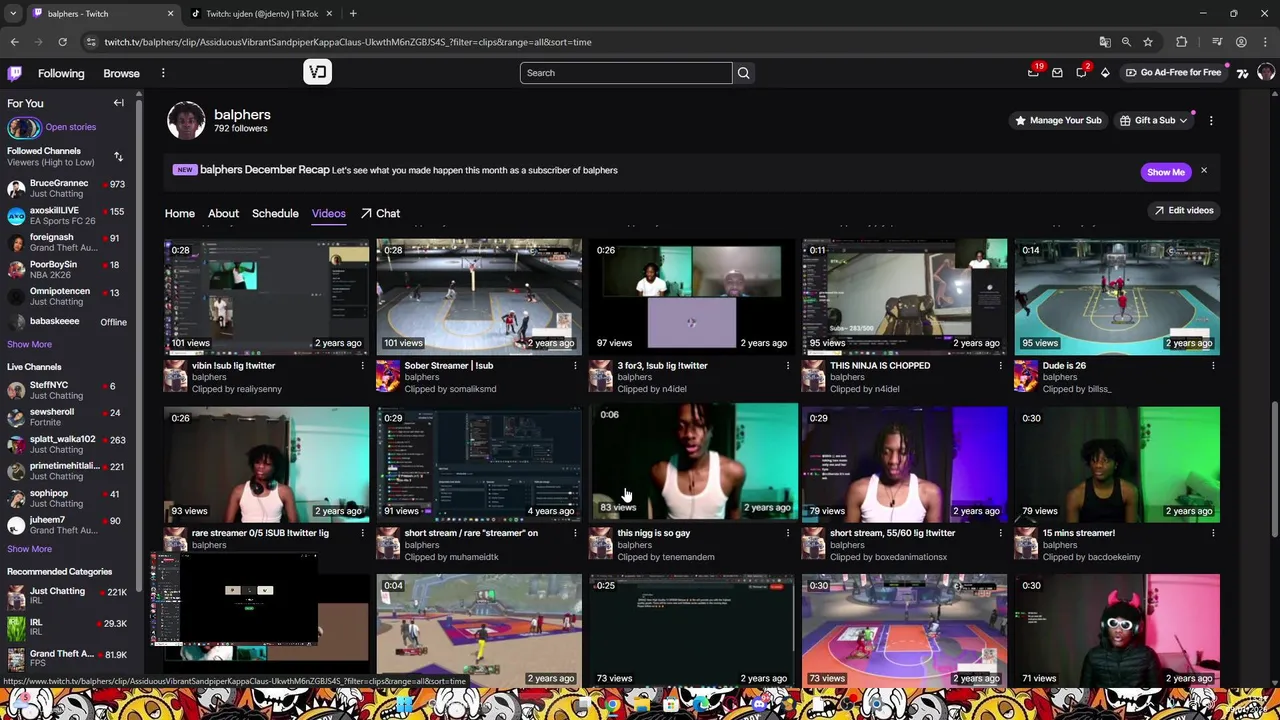The width and height of the screenshot is (1280, 720).
Task: Select the Videos tab
Action: click(x=328, y=213)
